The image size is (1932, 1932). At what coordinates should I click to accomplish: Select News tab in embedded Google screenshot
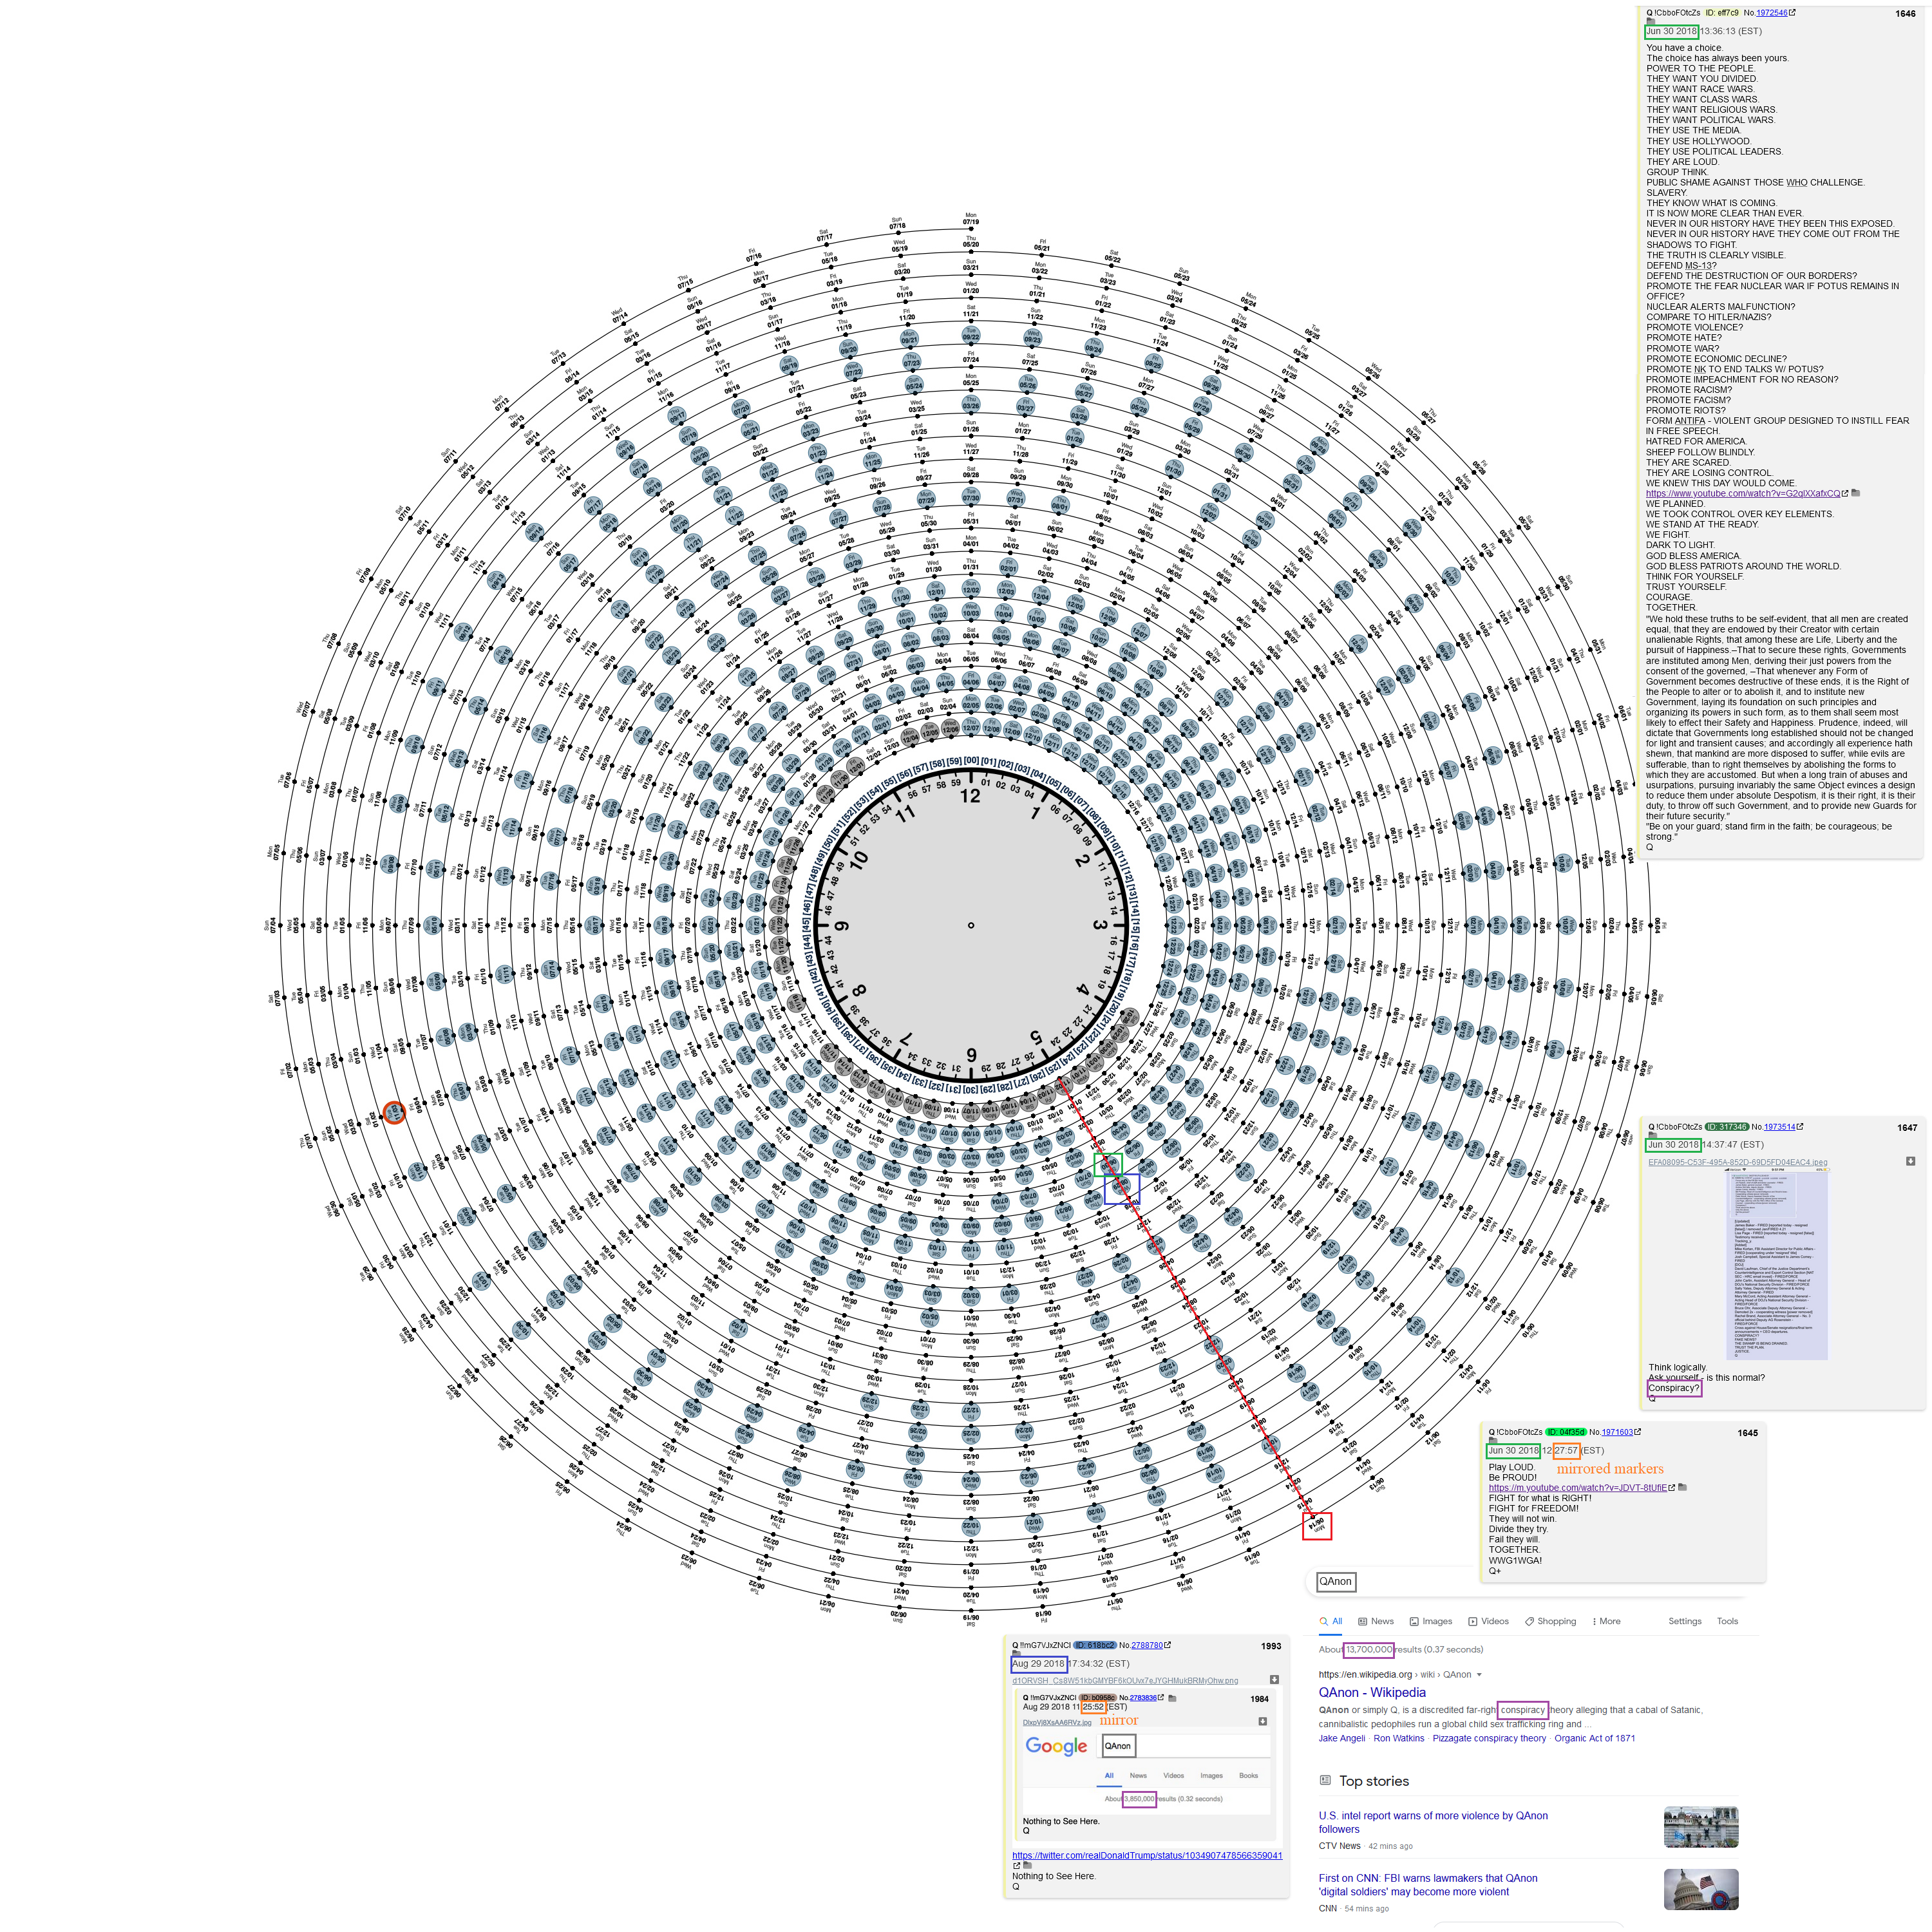(1138, 1776)
